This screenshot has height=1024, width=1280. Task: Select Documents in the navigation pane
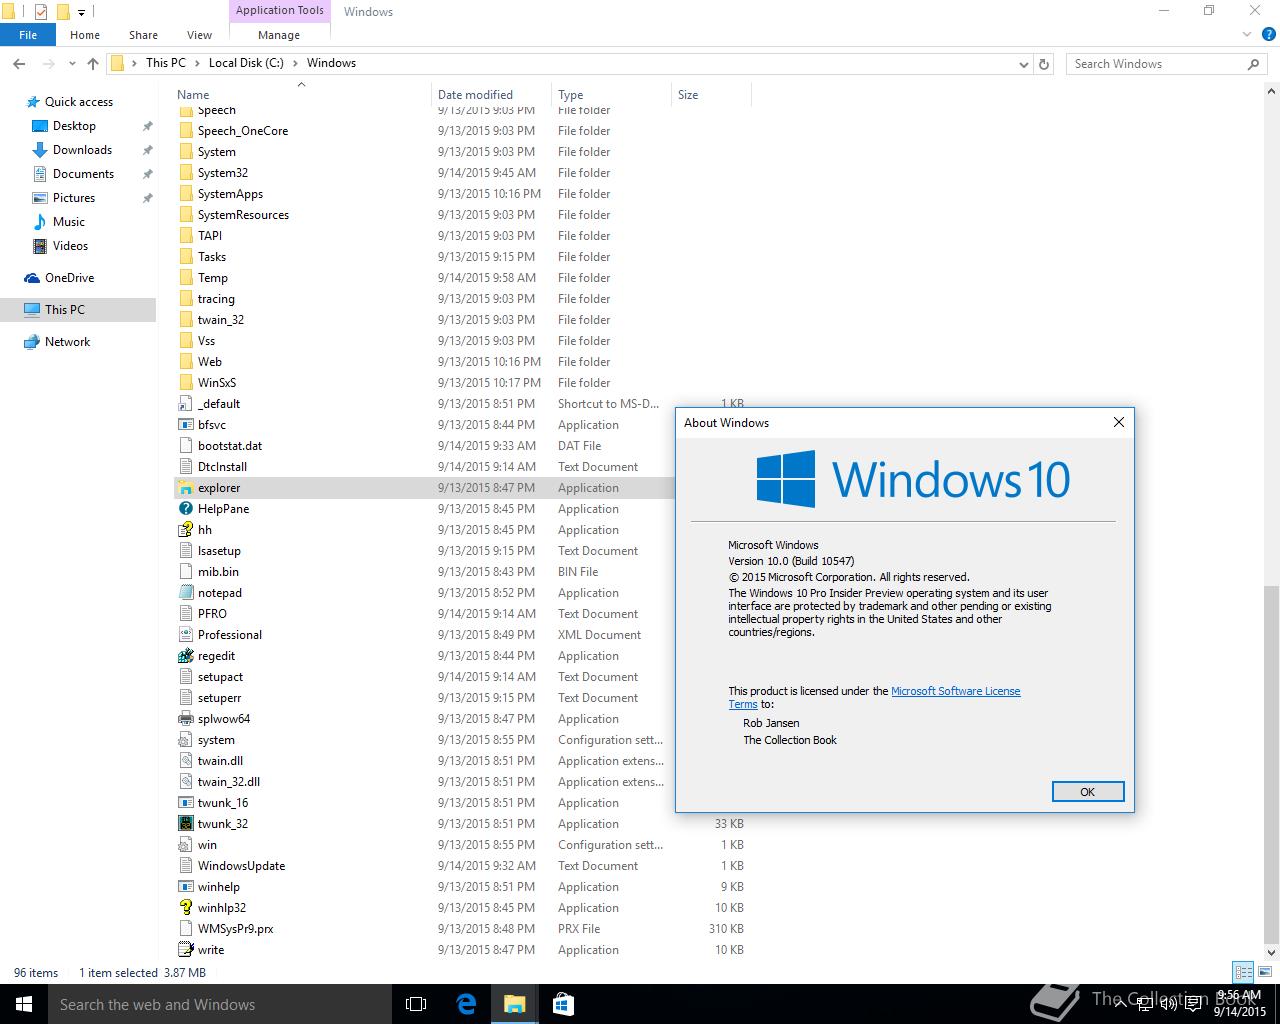[x=83, y=174]
